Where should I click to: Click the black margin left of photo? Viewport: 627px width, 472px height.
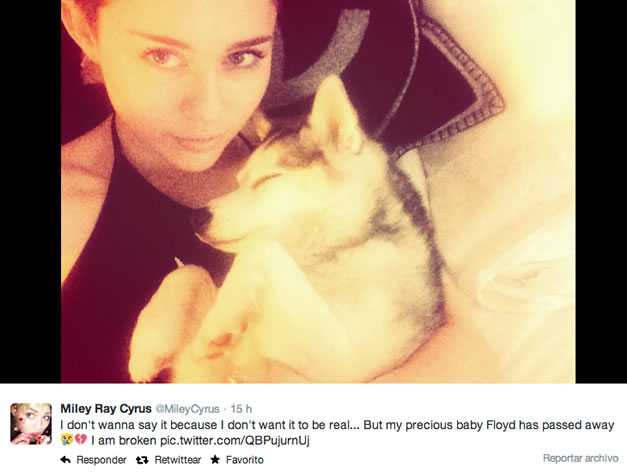point(30,191)
